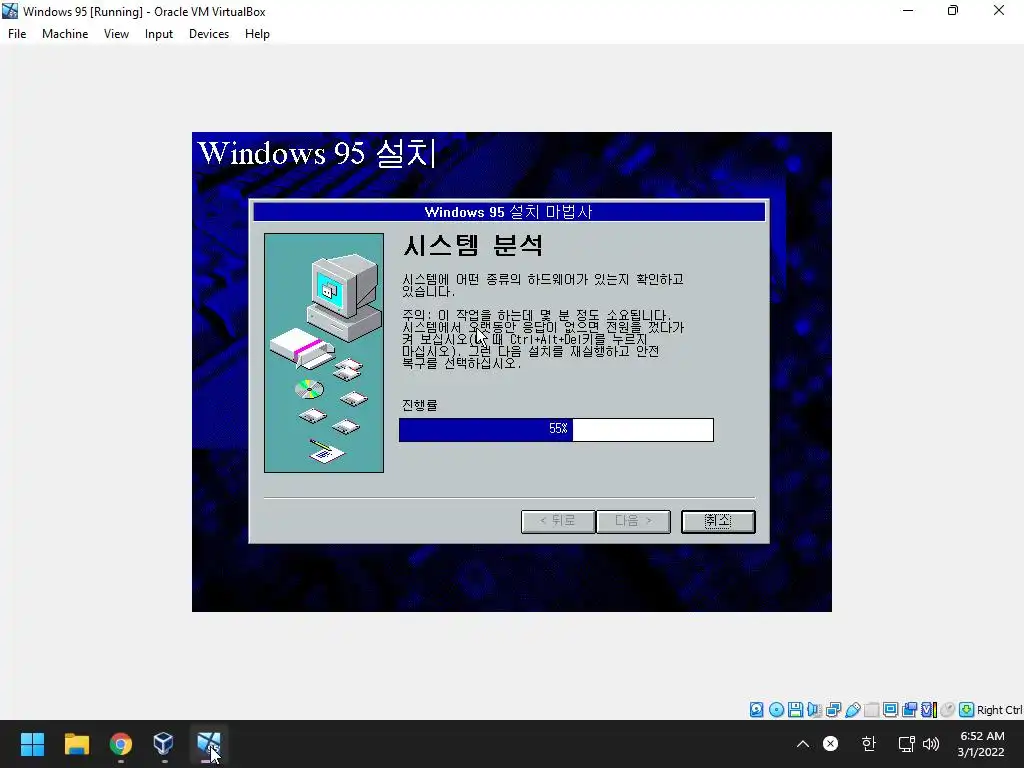This screenshot has height=768, width=1024.
Task: Click the network adapters status icon
Action: tap(833, 710)
